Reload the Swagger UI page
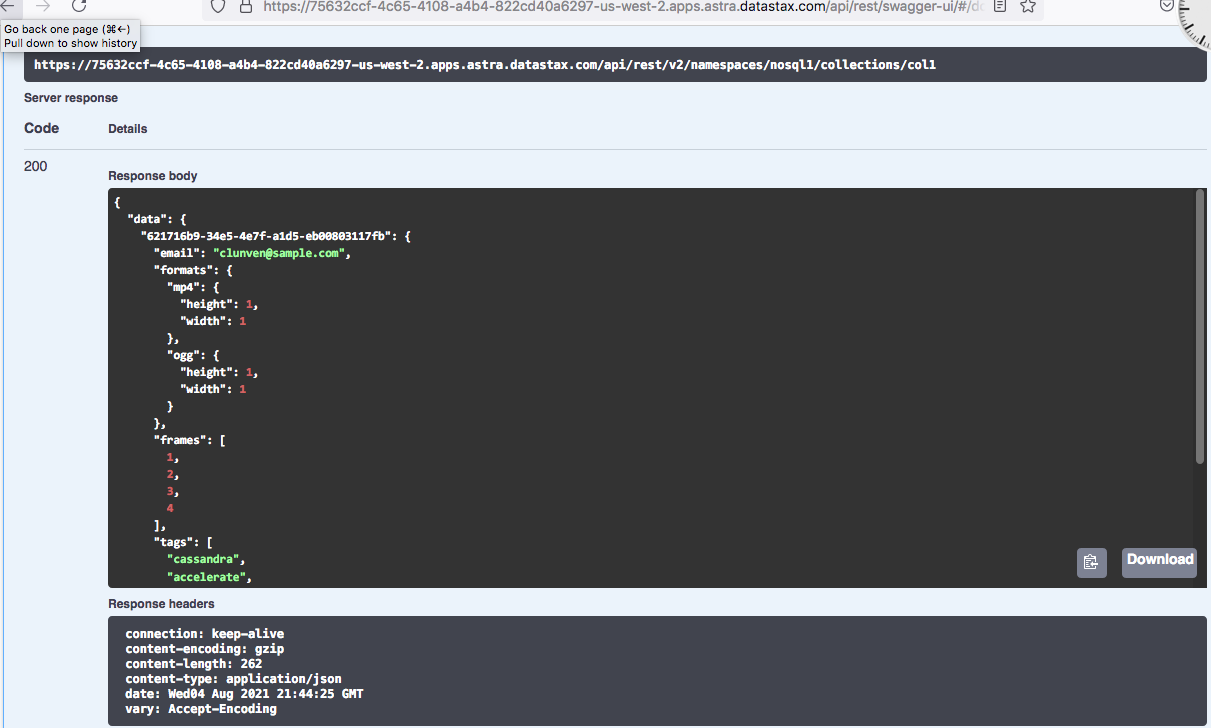This screenshot has height=728, width=1211. point(79,6)
